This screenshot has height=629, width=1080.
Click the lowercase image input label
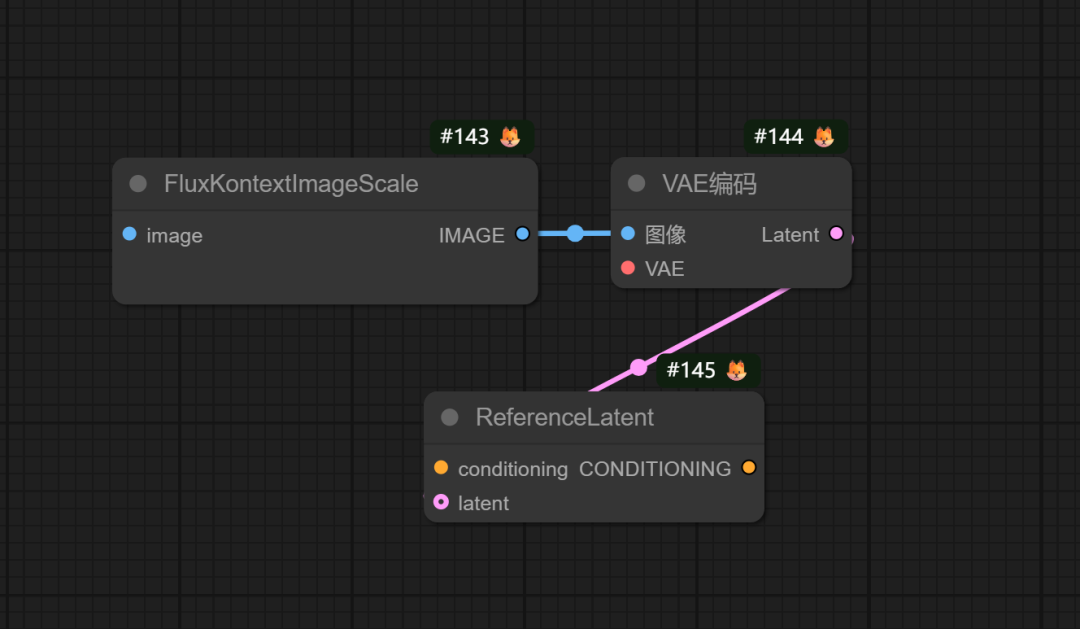coord(174,236)
